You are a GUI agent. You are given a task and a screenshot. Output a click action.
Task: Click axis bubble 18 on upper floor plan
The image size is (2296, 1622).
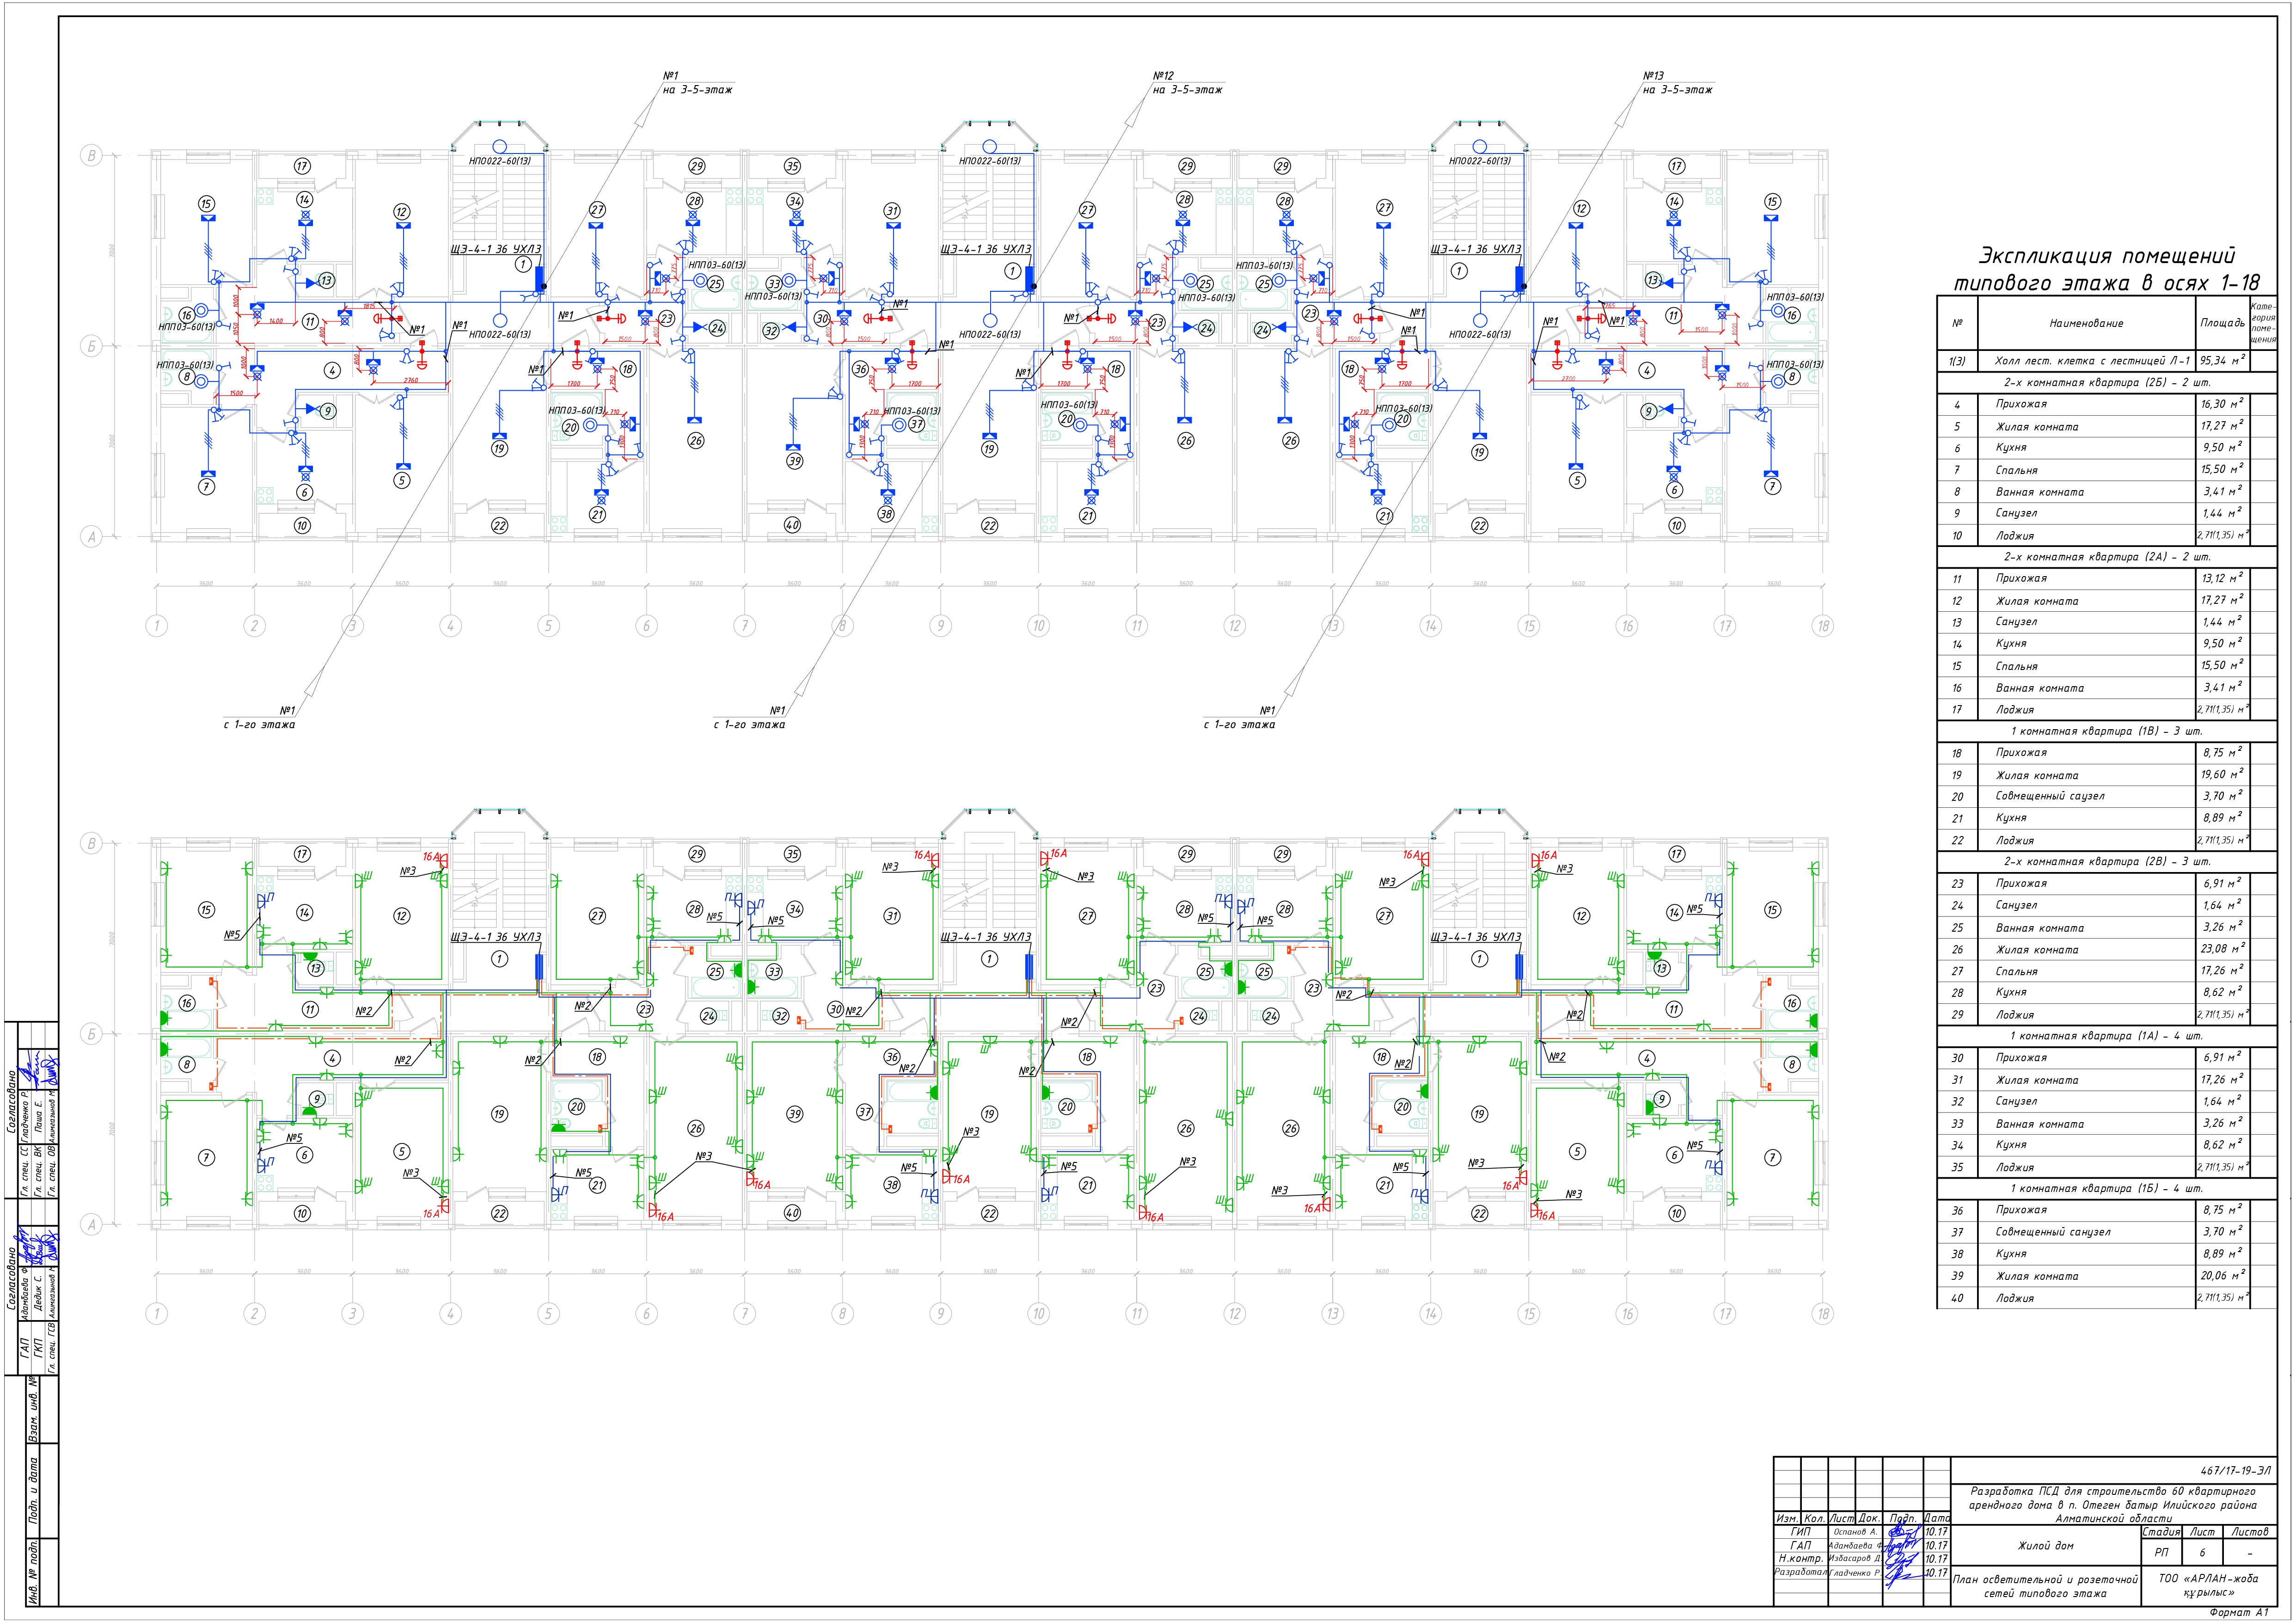tap(1822, 626)
